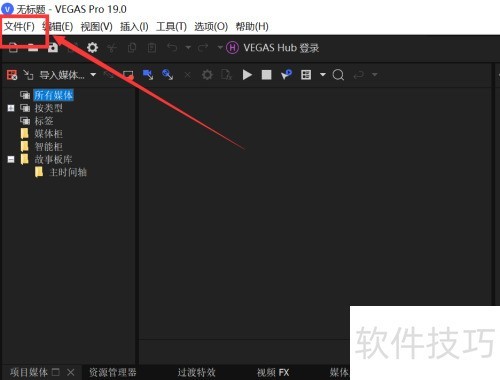Open the 视图(V) menu
500x380 pixels.
click(97, 26)
